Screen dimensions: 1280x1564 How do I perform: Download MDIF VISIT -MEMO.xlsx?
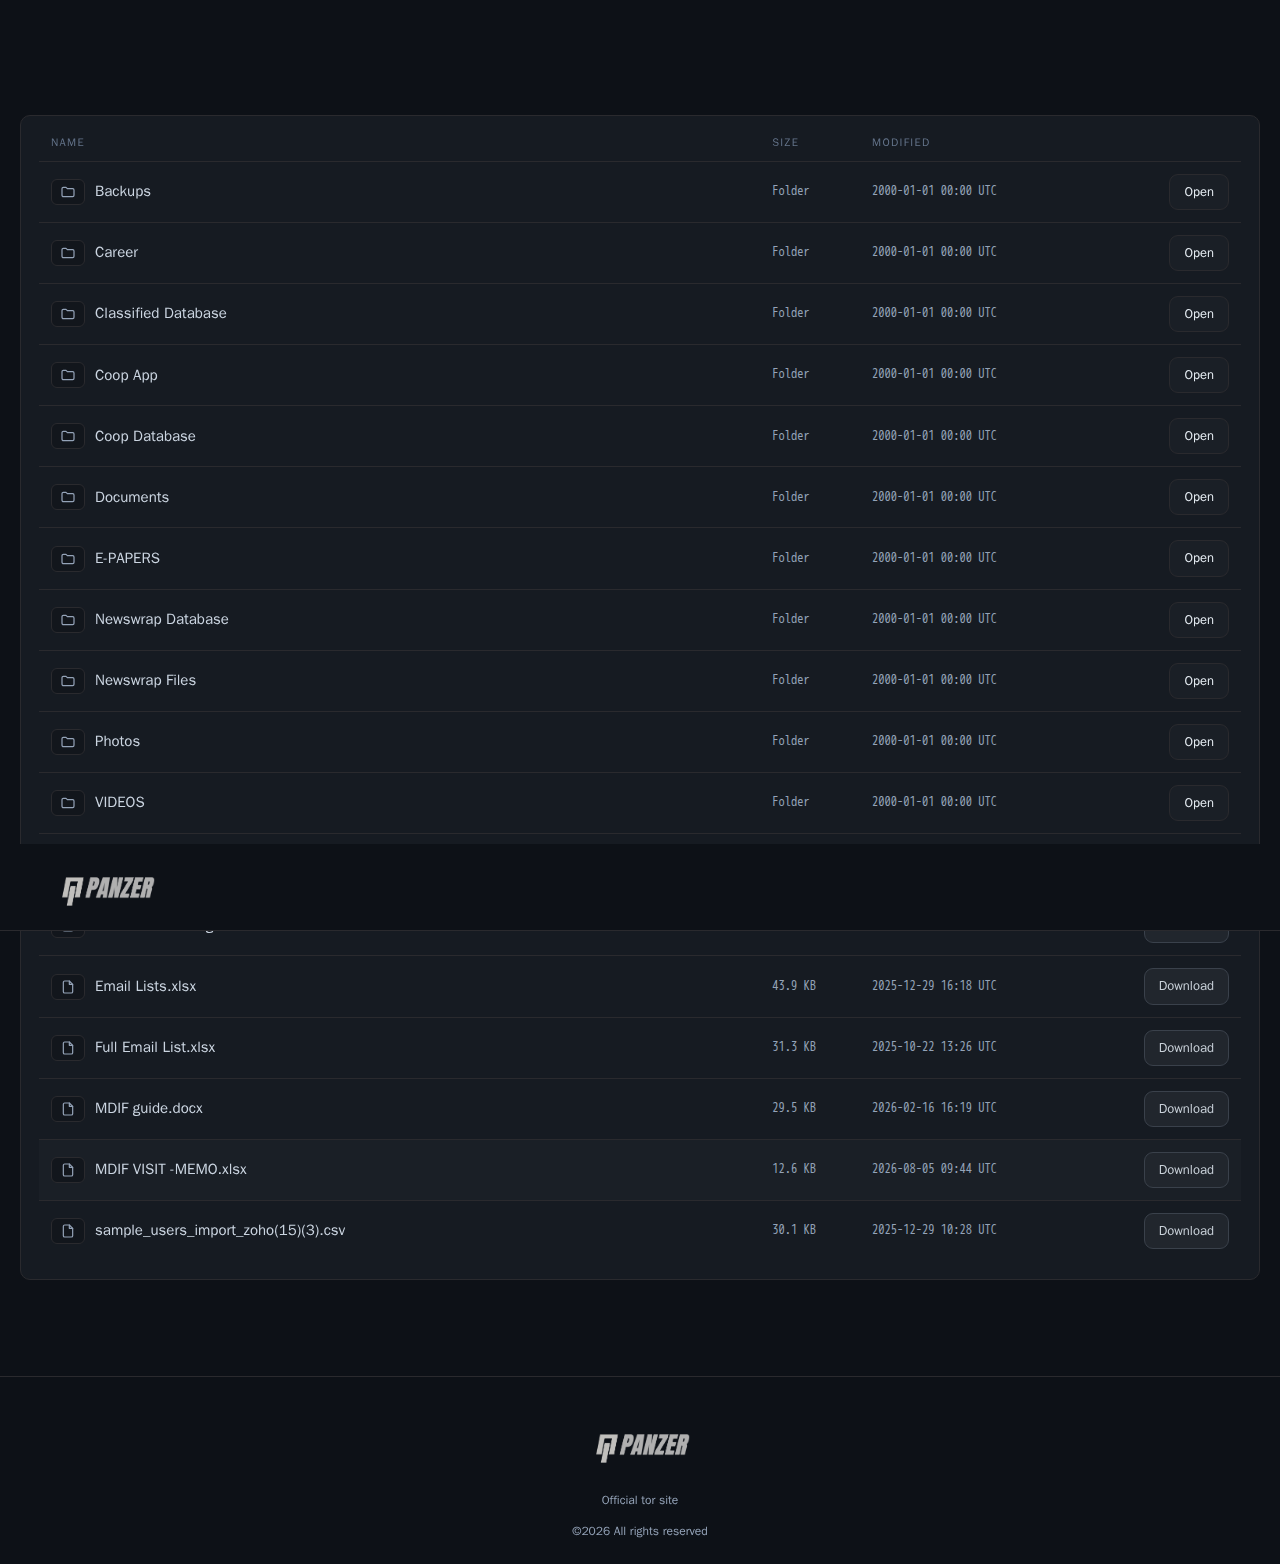[1186, 1170]
